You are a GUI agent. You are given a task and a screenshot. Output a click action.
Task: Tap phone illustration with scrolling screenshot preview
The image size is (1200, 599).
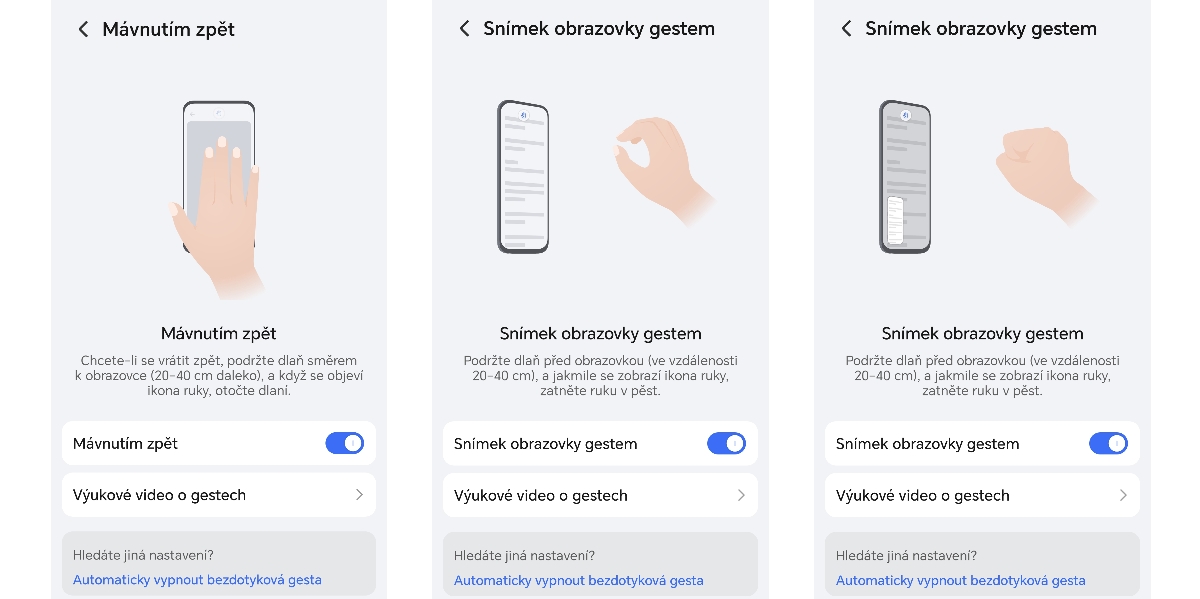(905, 176)
